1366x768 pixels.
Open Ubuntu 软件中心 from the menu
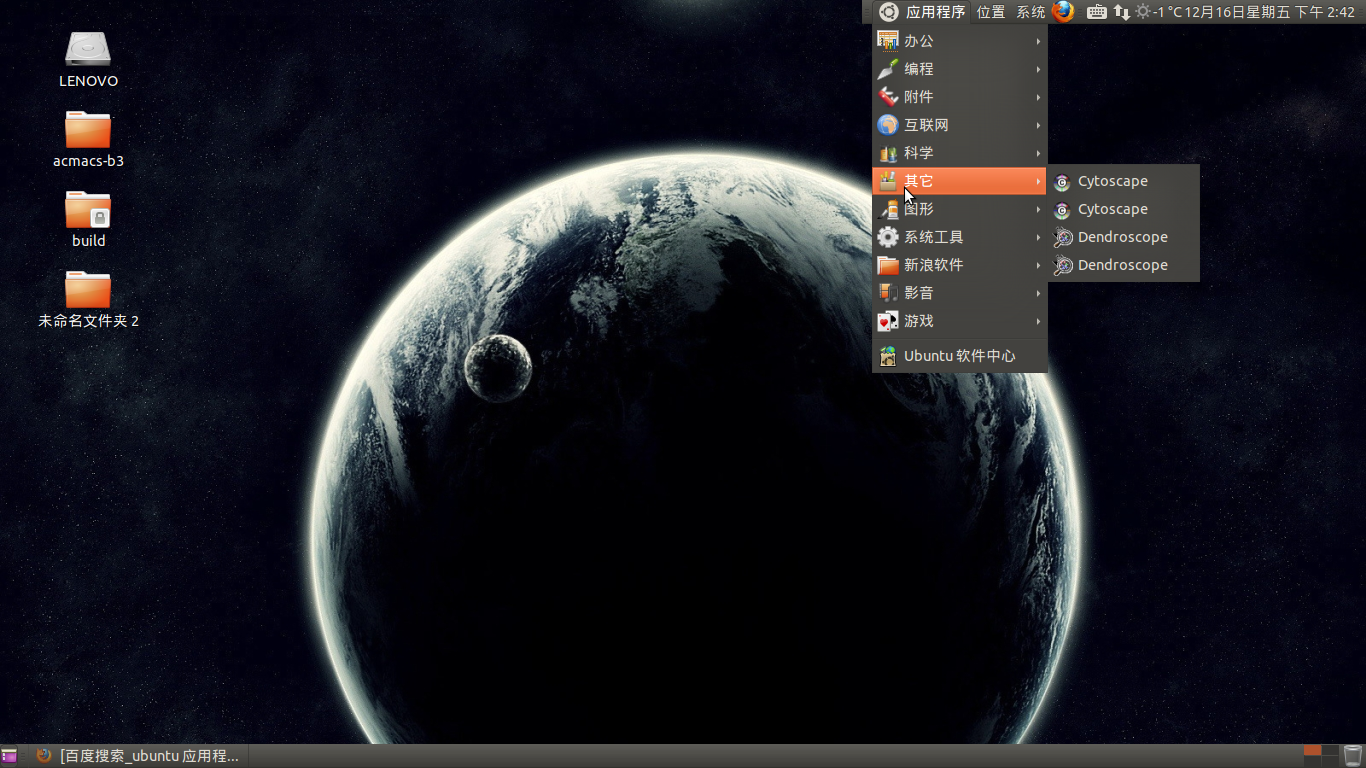960,356
